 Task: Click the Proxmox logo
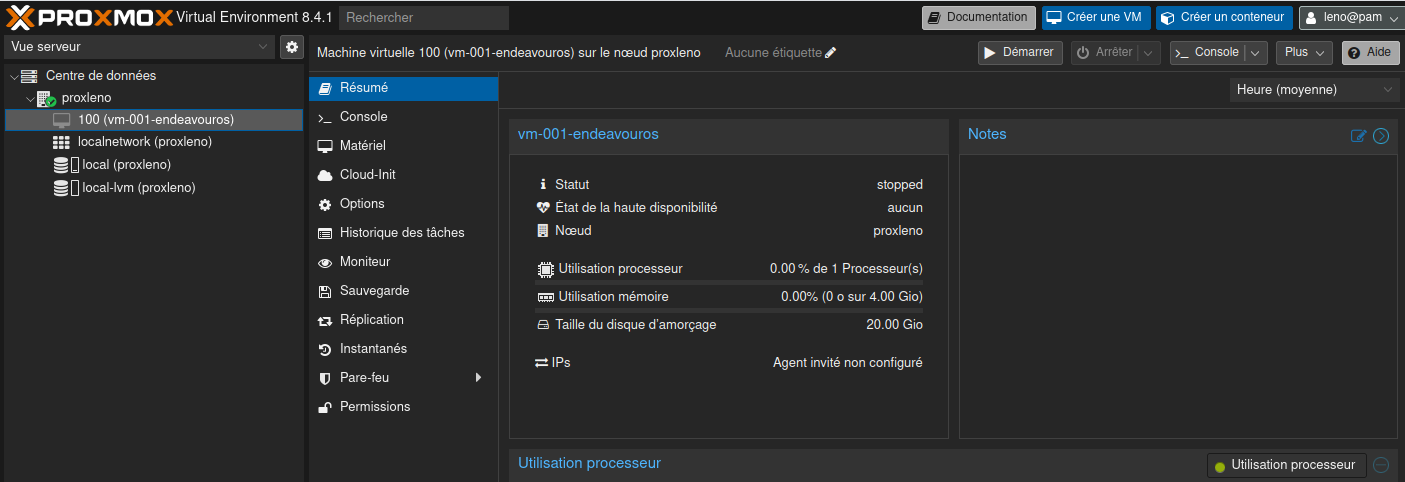tap(88, 17)
